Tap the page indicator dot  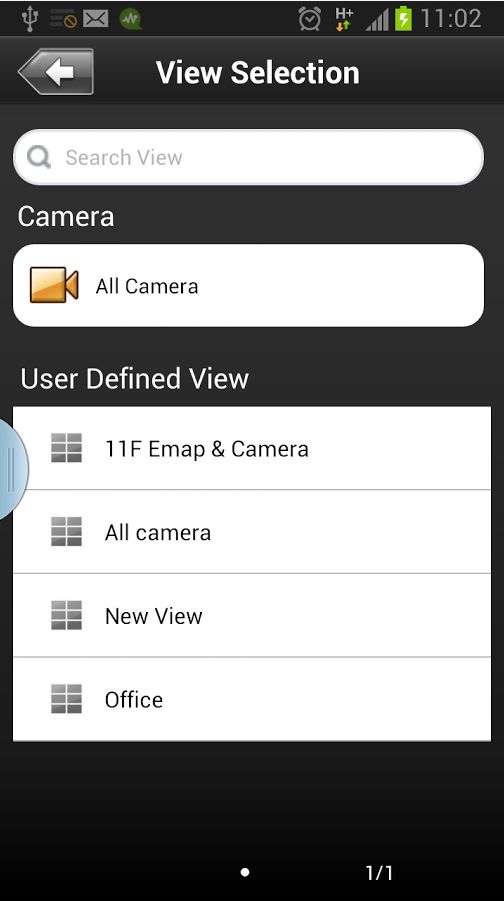245,872
